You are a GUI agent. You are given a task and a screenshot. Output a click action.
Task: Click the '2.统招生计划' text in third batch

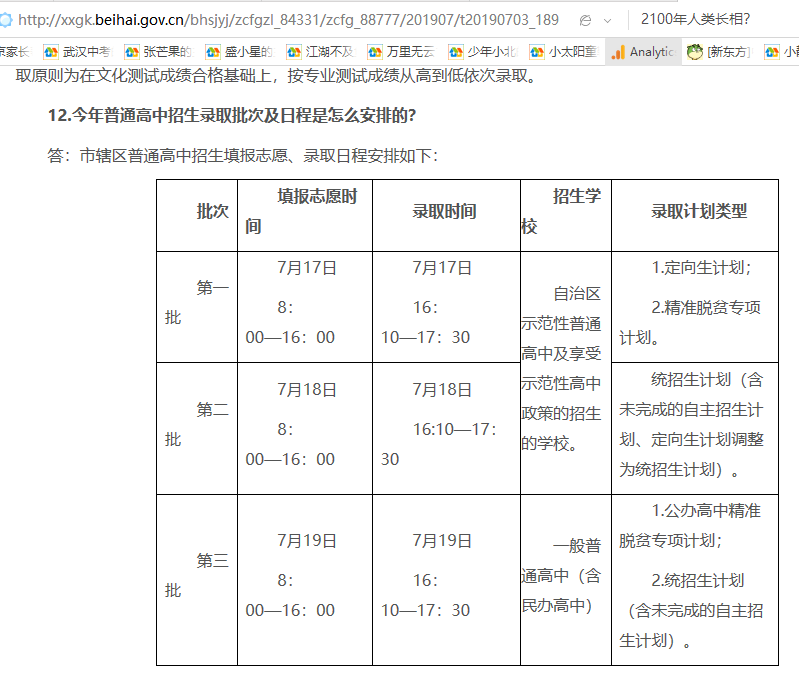point(698,580)
